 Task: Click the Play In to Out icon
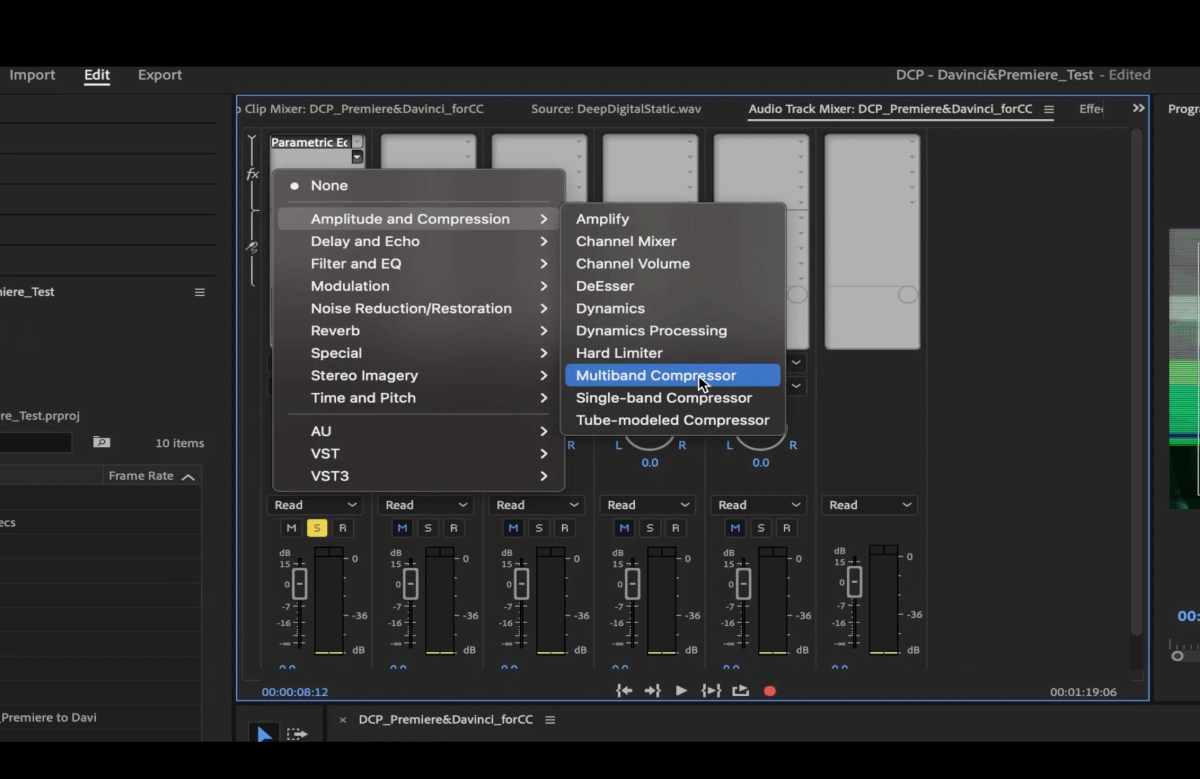[711, 690]
